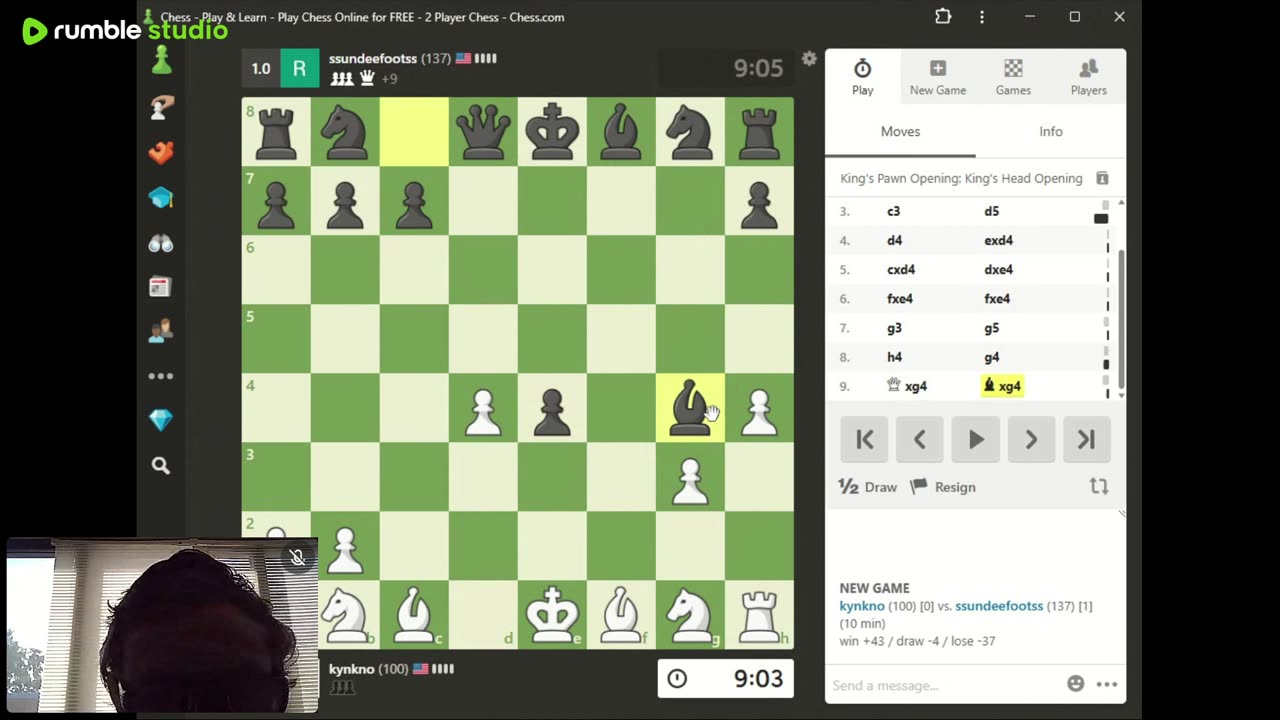Select move 5 cxd4
The height and width of the screenshot is (720, 1280).
[x=901, y=270]
